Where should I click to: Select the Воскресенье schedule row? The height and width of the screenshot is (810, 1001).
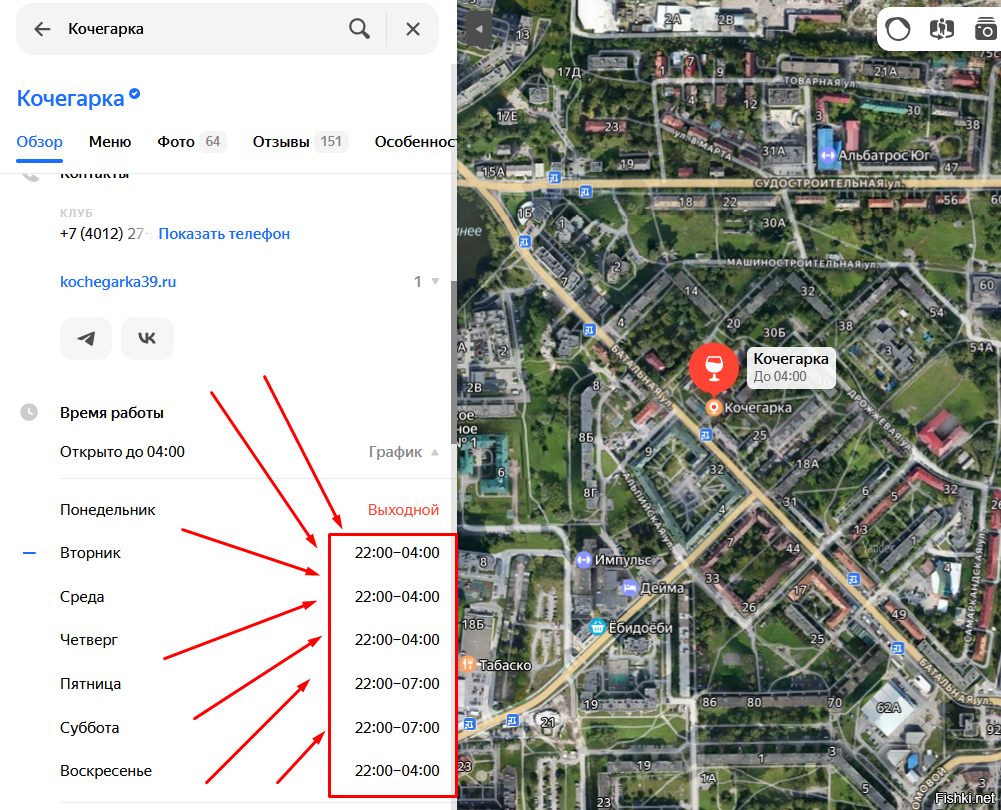(x=250, y=771)
